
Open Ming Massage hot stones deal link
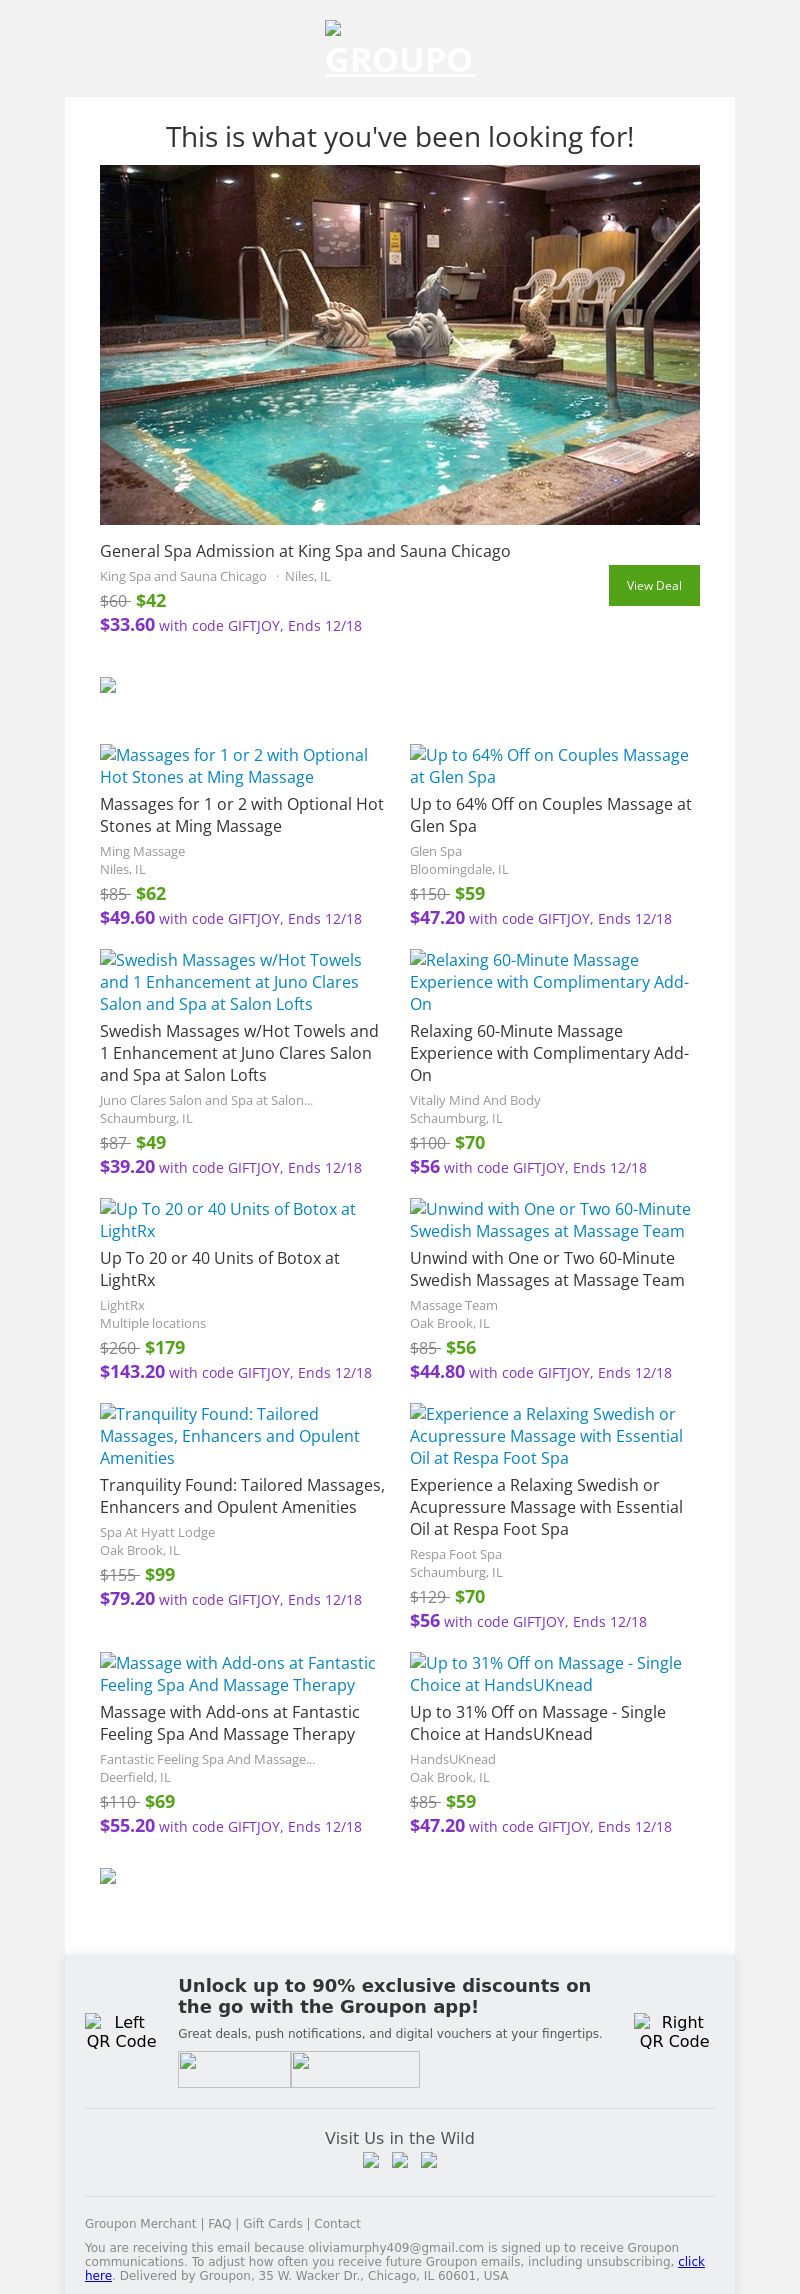[x=234, y=766]
